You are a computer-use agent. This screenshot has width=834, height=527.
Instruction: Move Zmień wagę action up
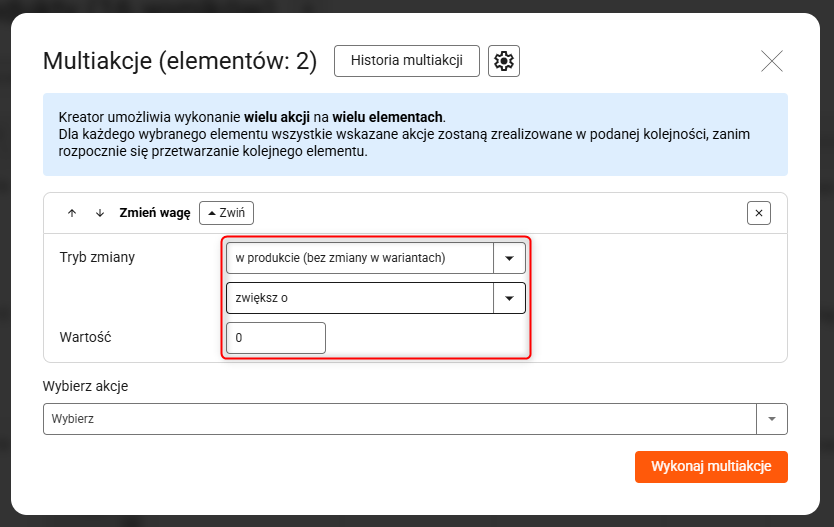[x=72, y=213]
